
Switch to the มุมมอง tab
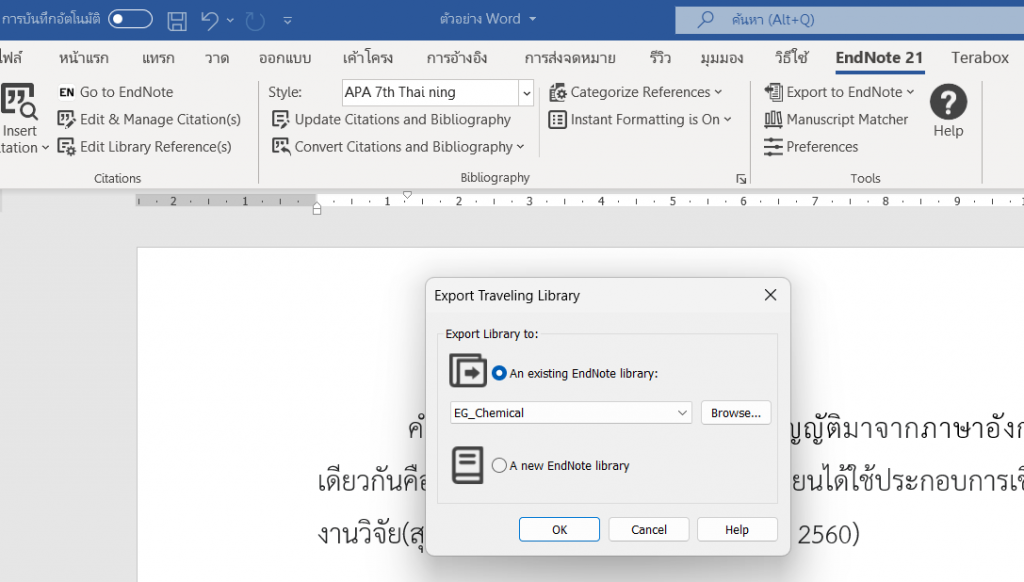[722, 58]
